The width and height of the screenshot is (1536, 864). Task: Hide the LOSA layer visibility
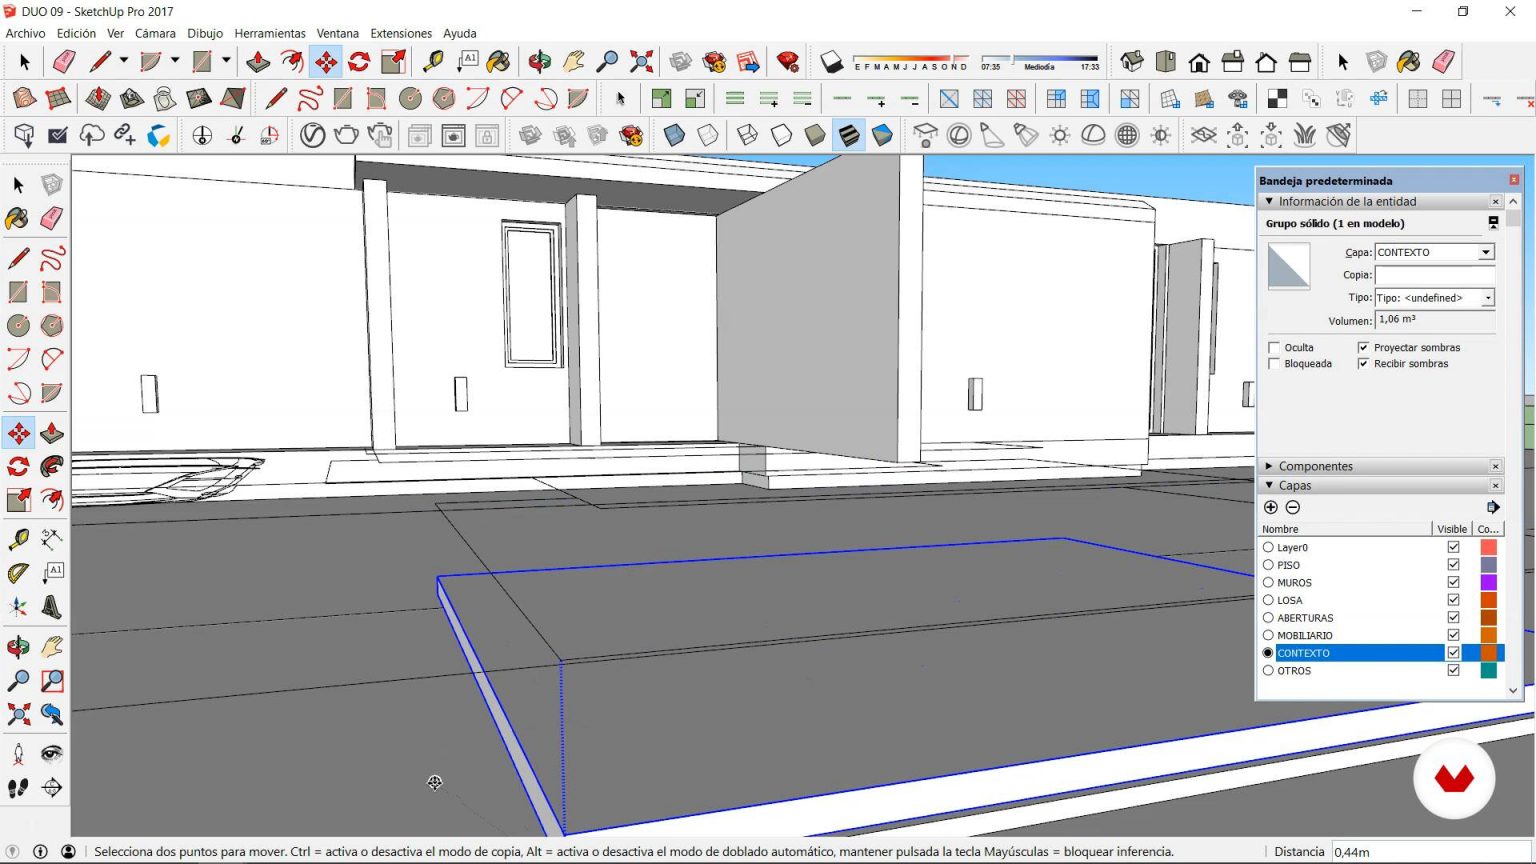click(1453, 600)
